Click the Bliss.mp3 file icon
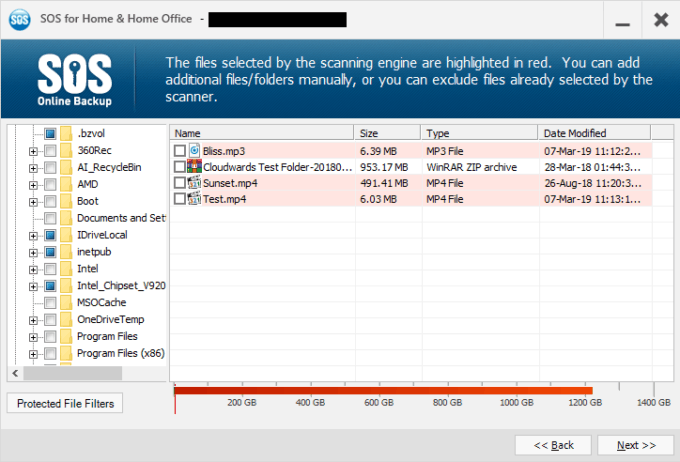The height and width of the screenshot is (462, 680). tap(194, 151)
